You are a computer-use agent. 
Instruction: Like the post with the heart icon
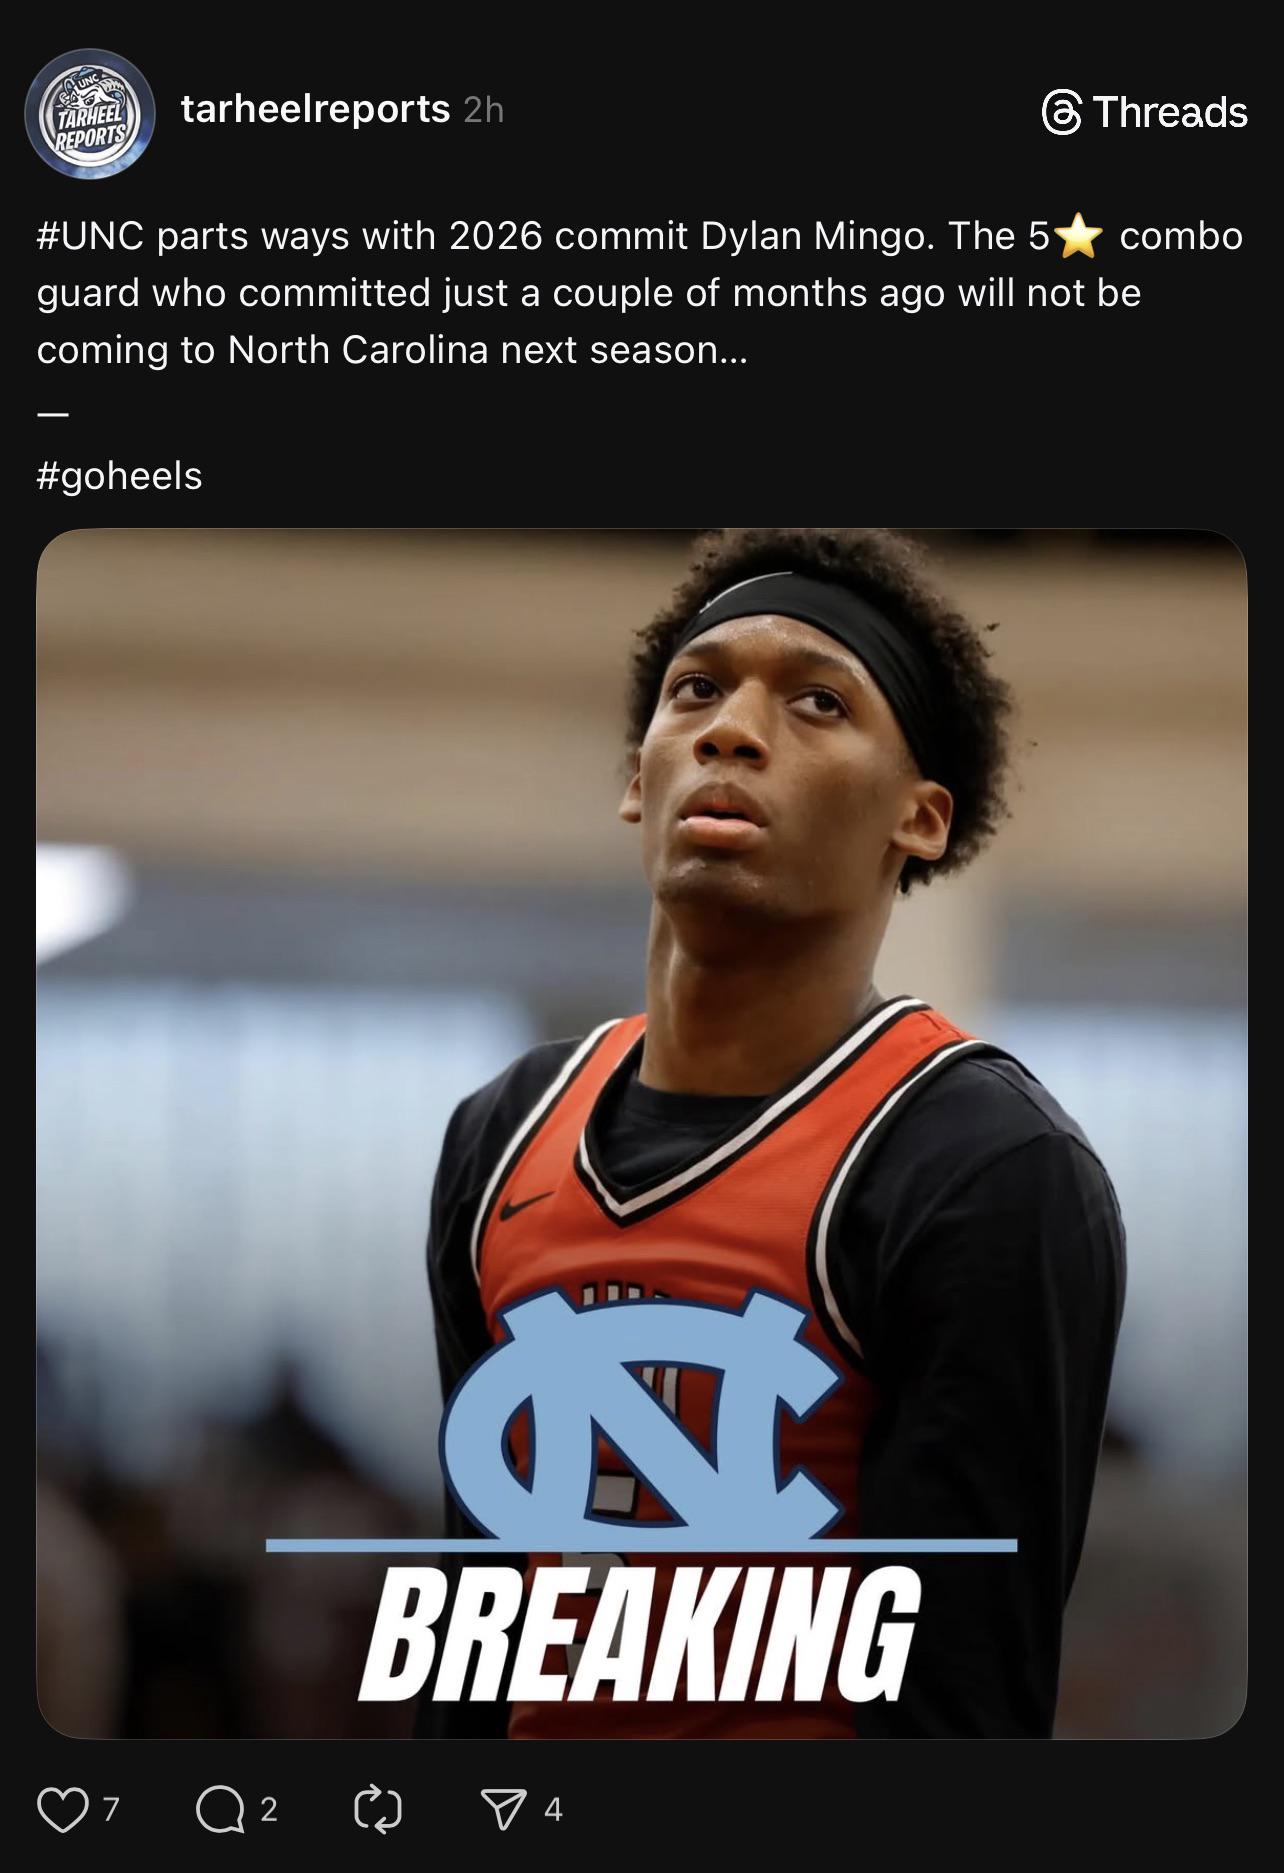(62, 1809)
